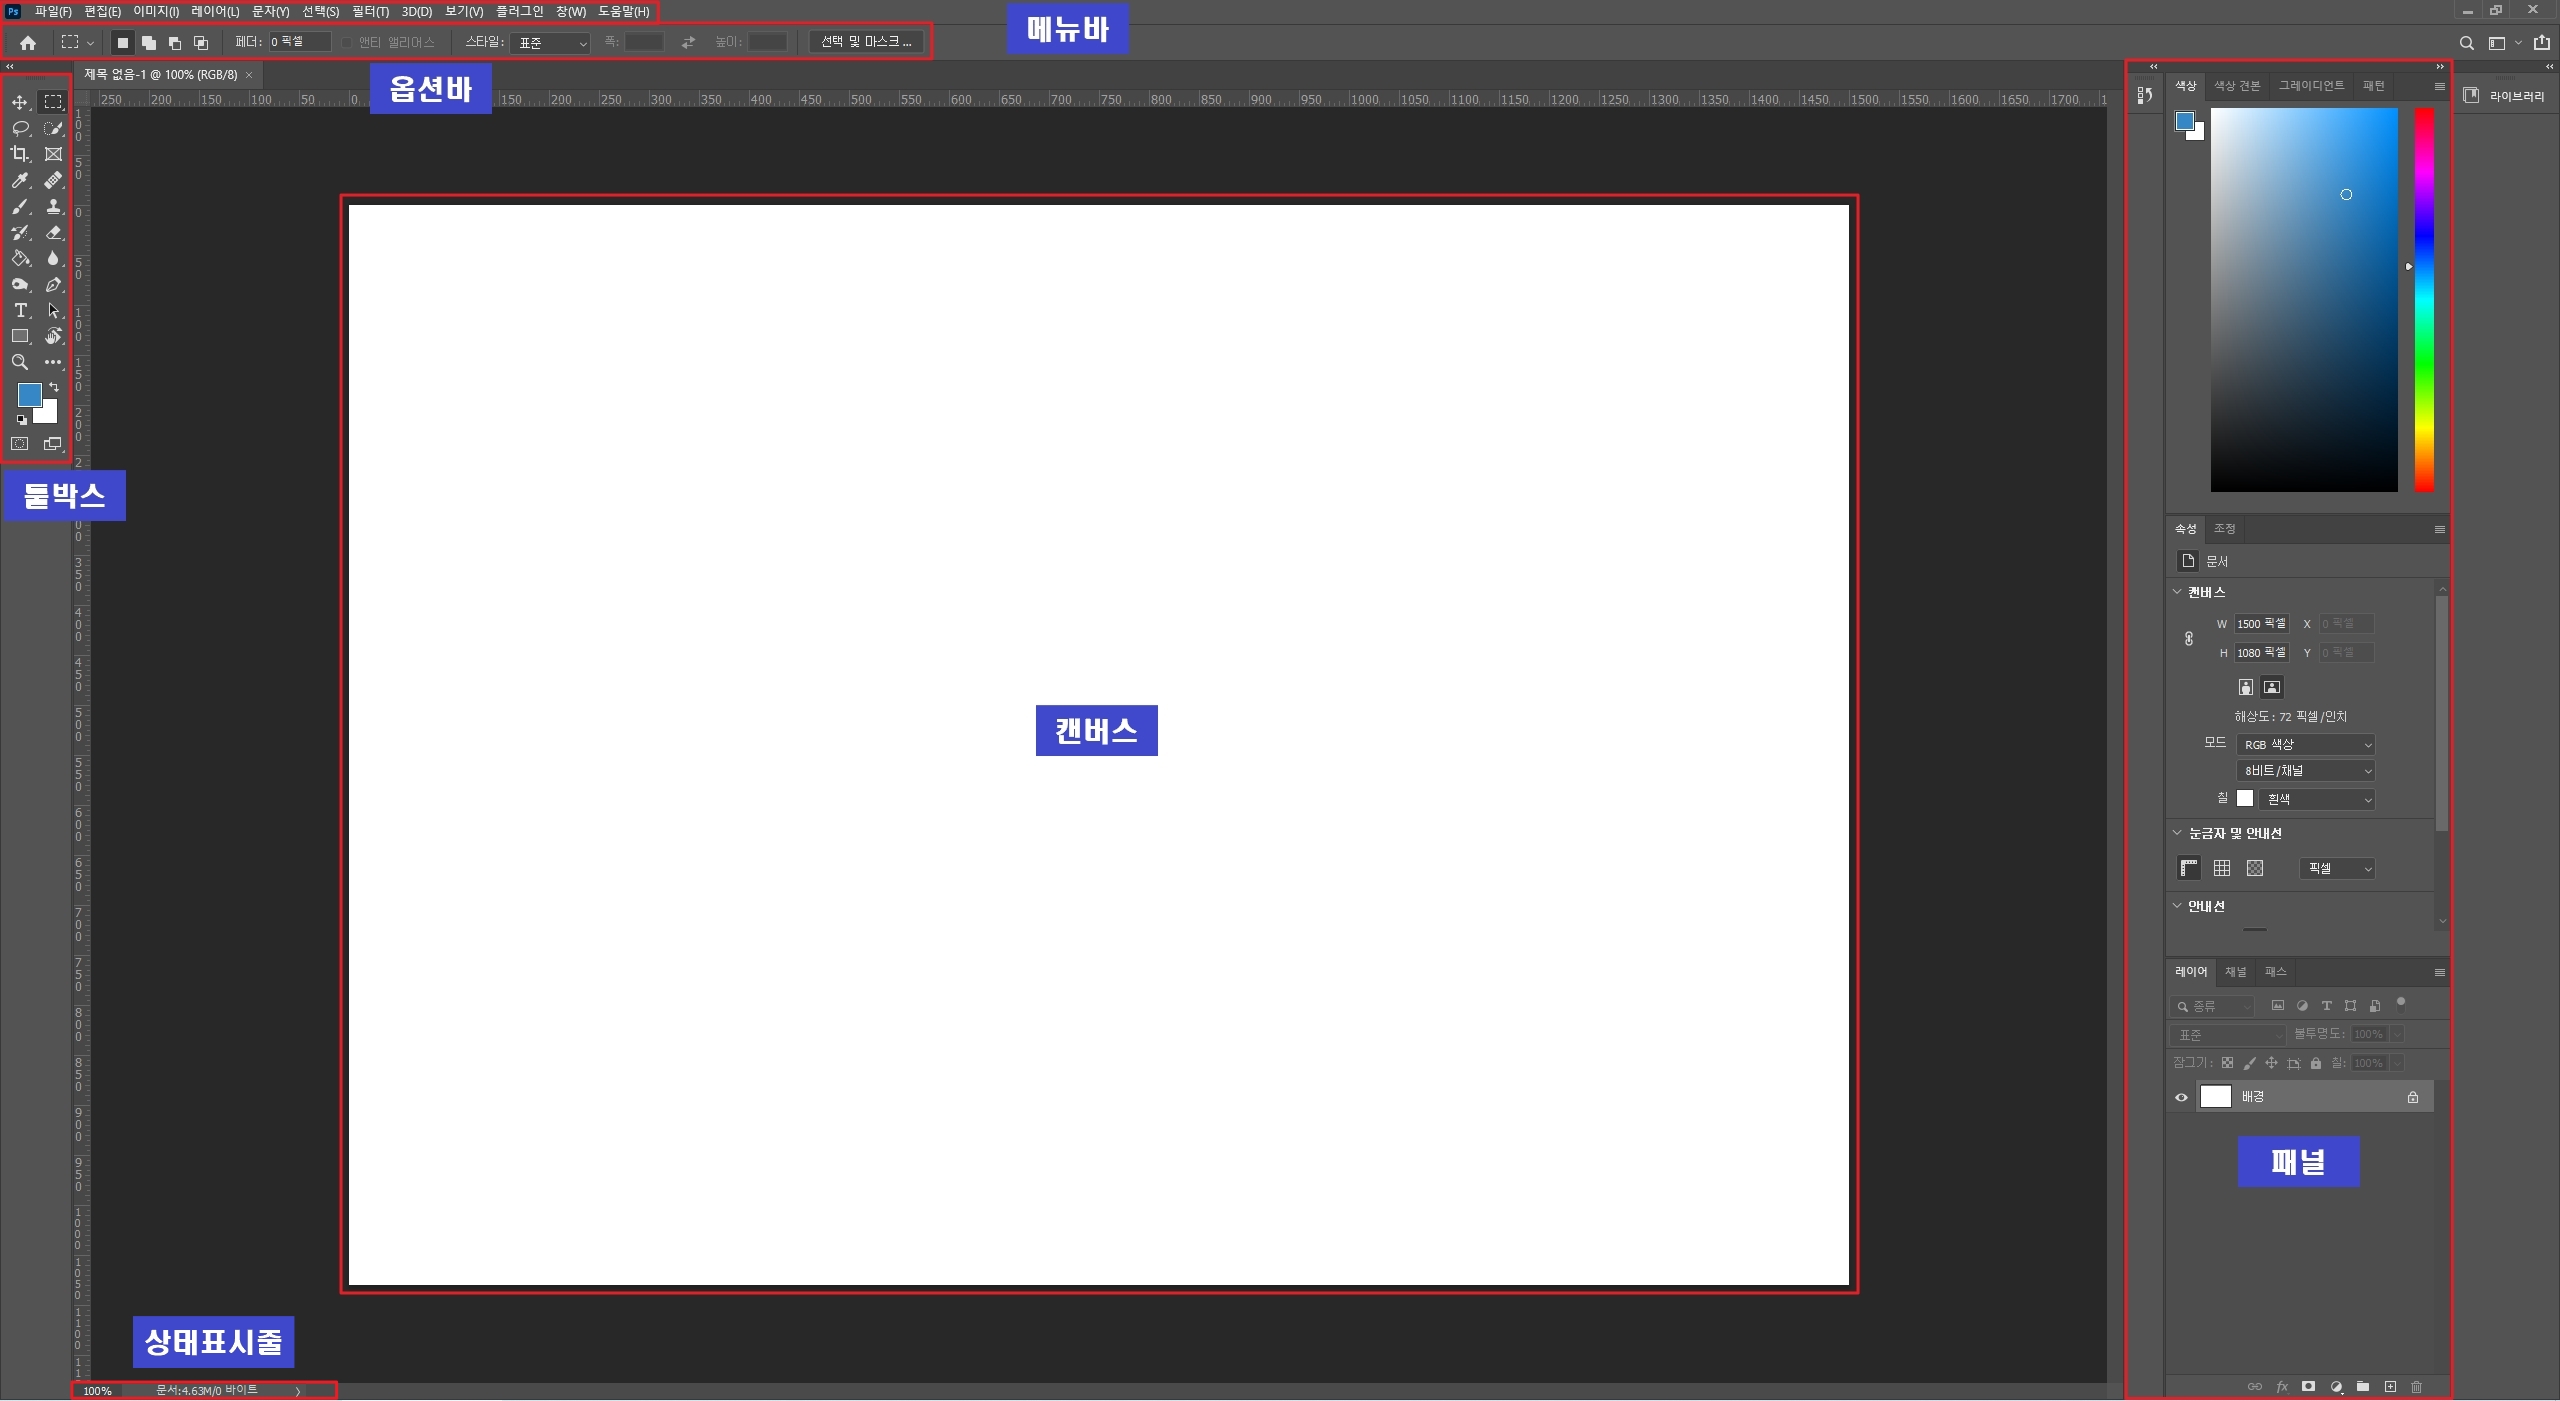
Task: Hide the 배경 layer using the eye icon
Action: pos(2181,1098)
